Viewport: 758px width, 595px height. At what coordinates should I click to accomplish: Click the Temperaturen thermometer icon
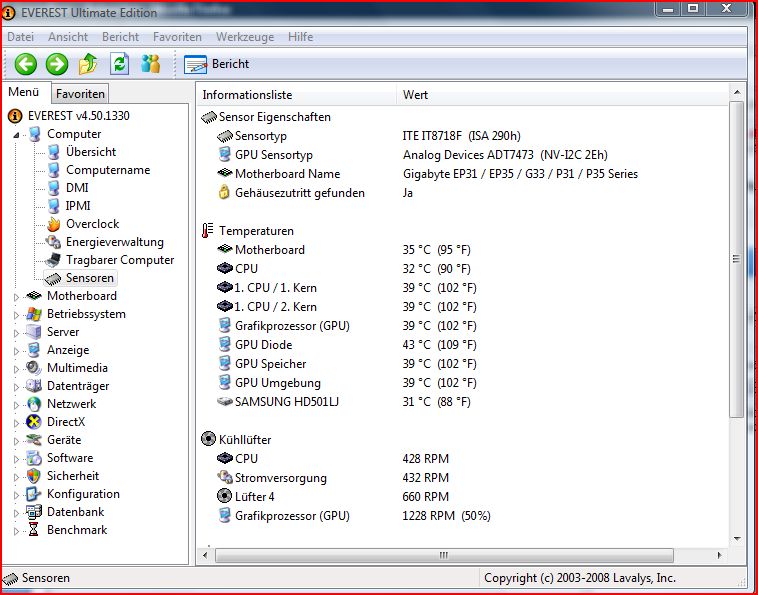[x=207, y=231]
